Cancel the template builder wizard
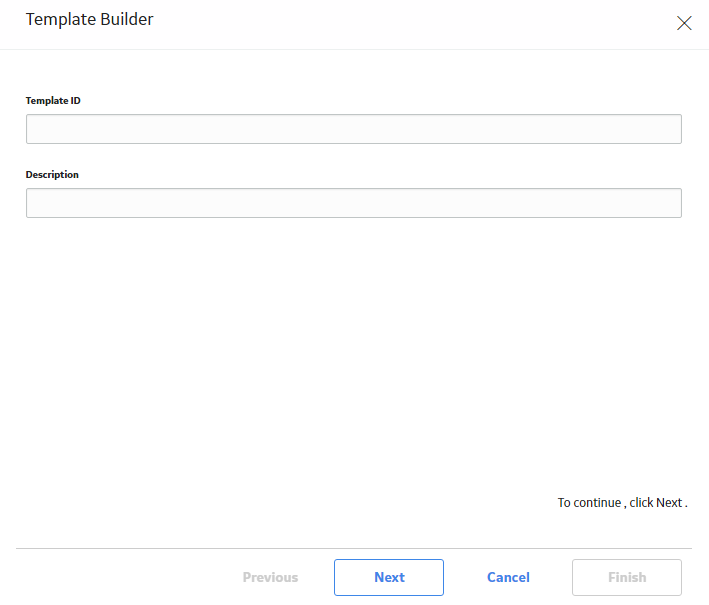709x605 pixels. (x=508, y=577)
